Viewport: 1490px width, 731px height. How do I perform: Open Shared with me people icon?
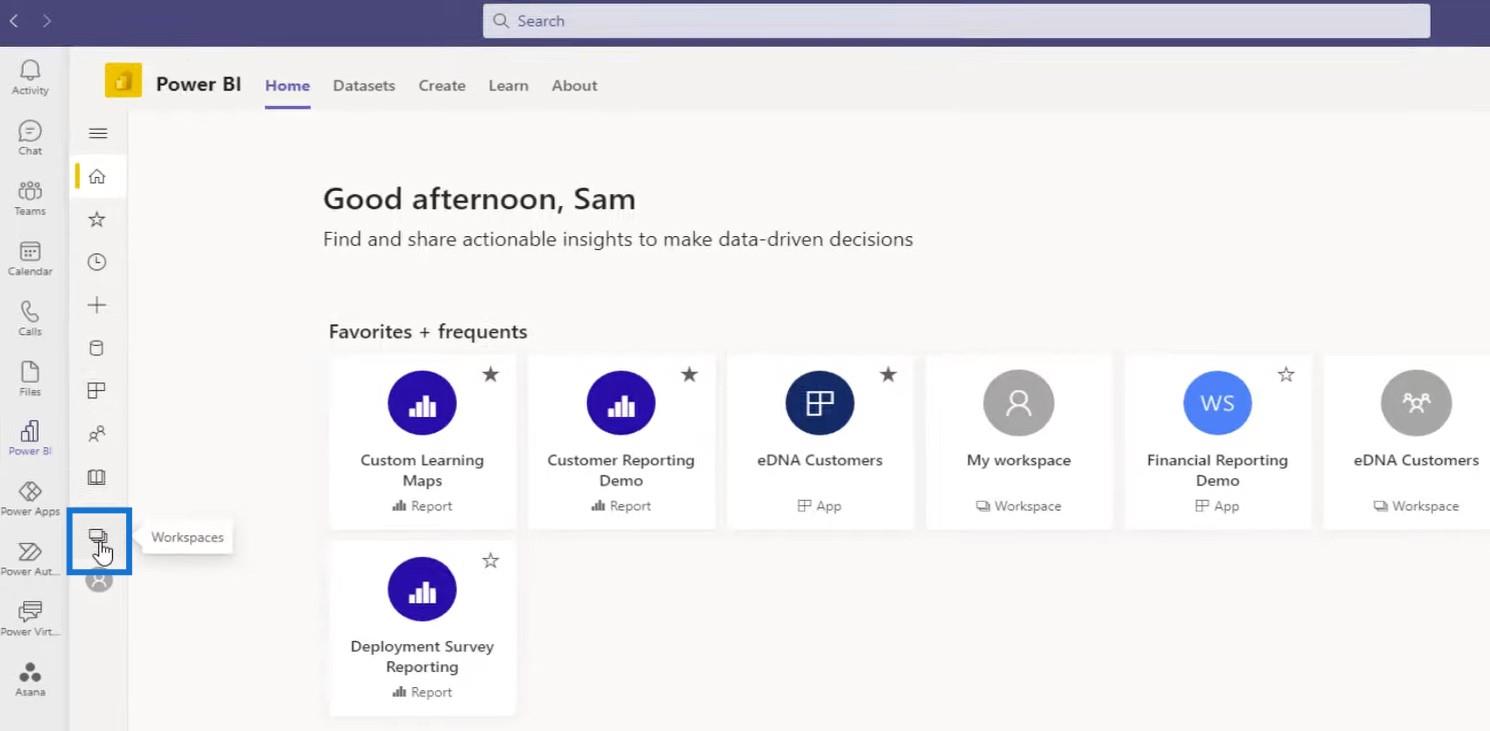click(x=97, y=434)
